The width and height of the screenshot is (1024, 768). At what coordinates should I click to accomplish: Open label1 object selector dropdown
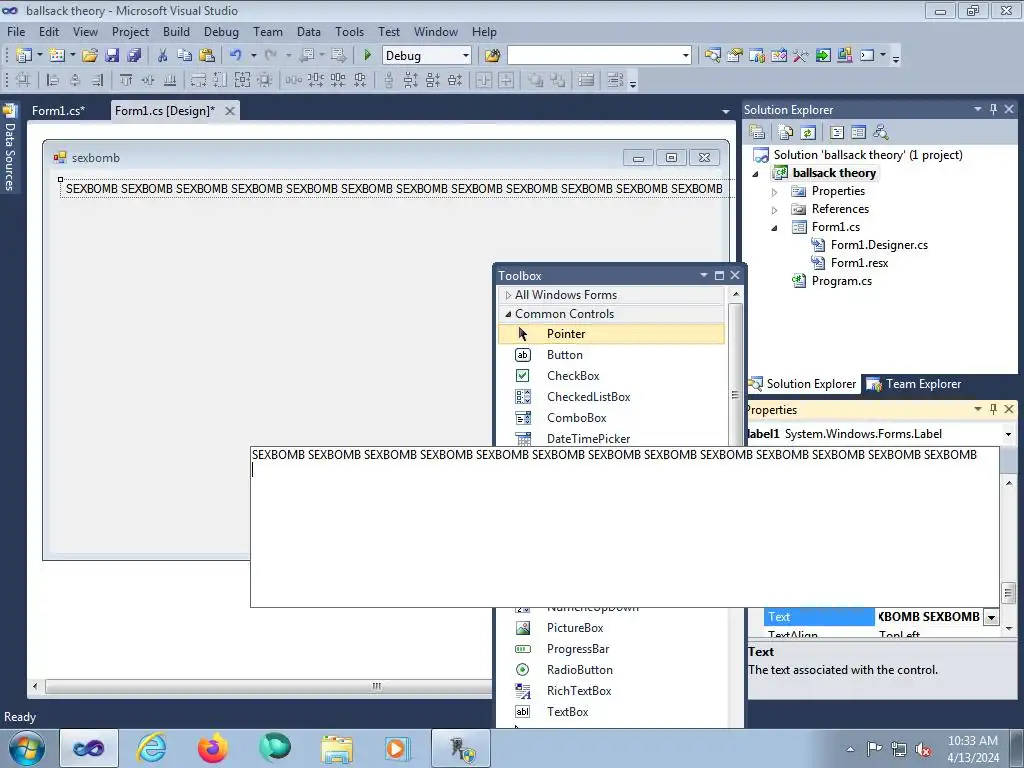point(1008,434)
